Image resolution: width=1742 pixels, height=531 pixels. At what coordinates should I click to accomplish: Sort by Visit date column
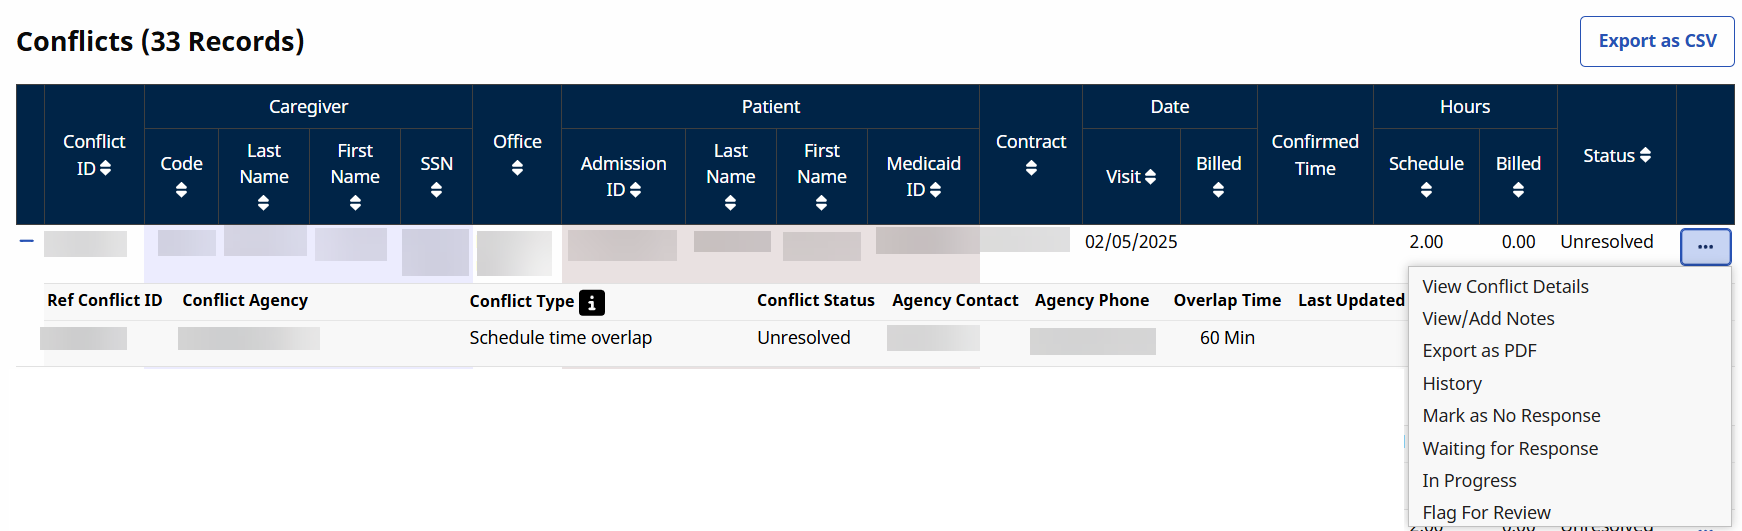tap(1150, 177)
